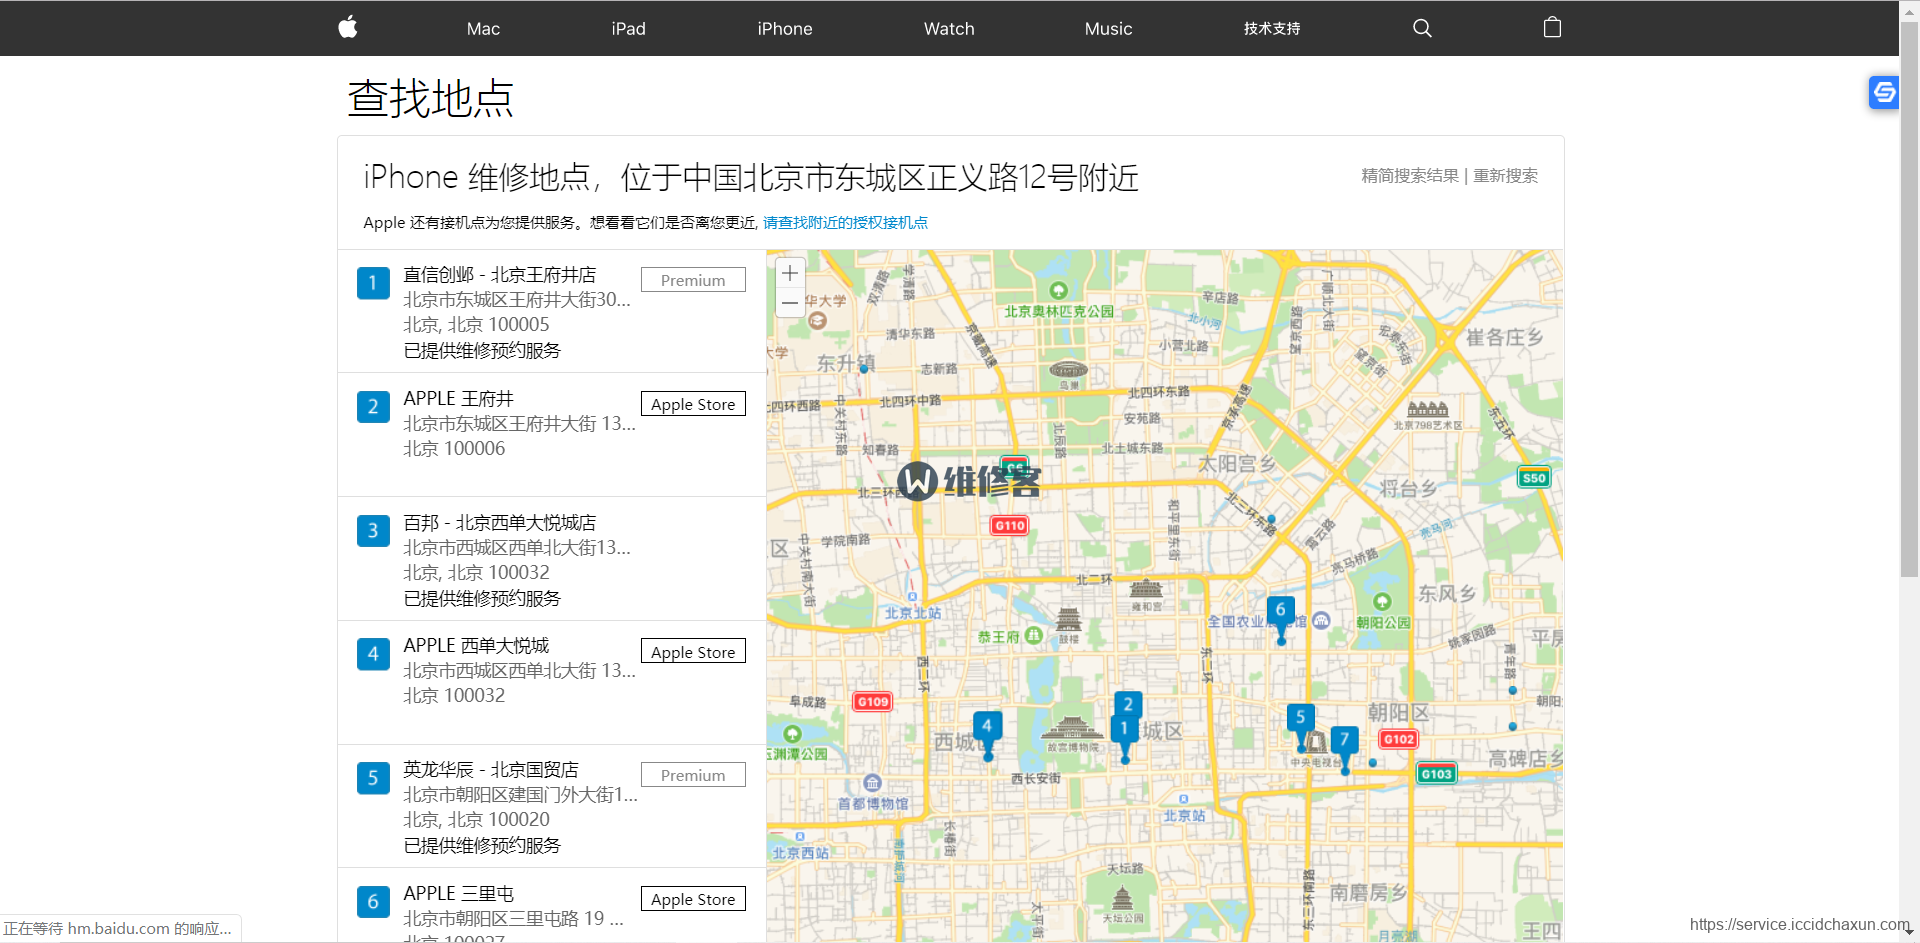Open APPLE 三里屯 store name
Viewport: 1920px width, 943px height.
(x=459, y=893)
